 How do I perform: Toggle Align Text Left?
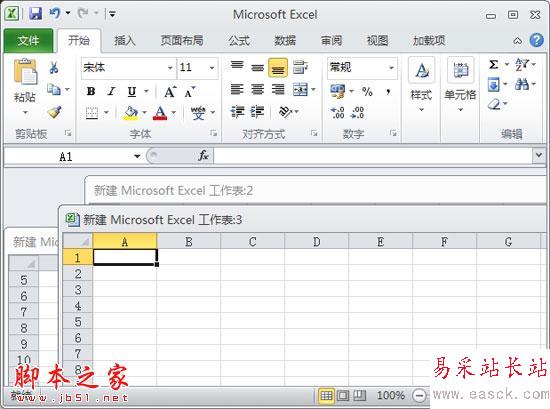pos(237,89)
